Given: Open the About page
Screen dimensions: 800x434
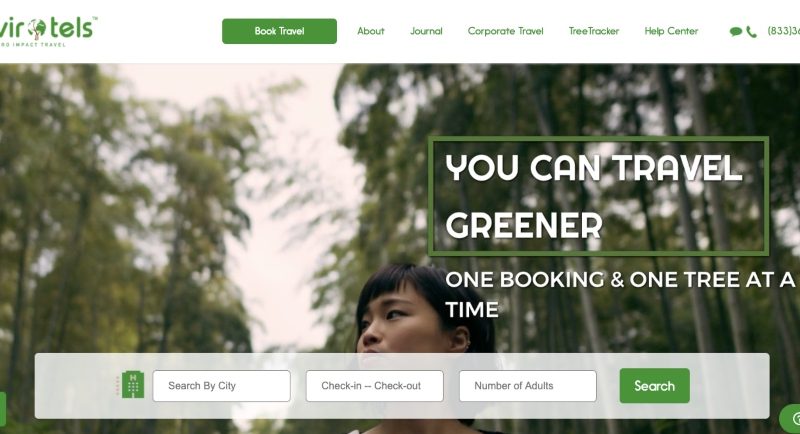Looking at the screenshot, I should point(370,31).
